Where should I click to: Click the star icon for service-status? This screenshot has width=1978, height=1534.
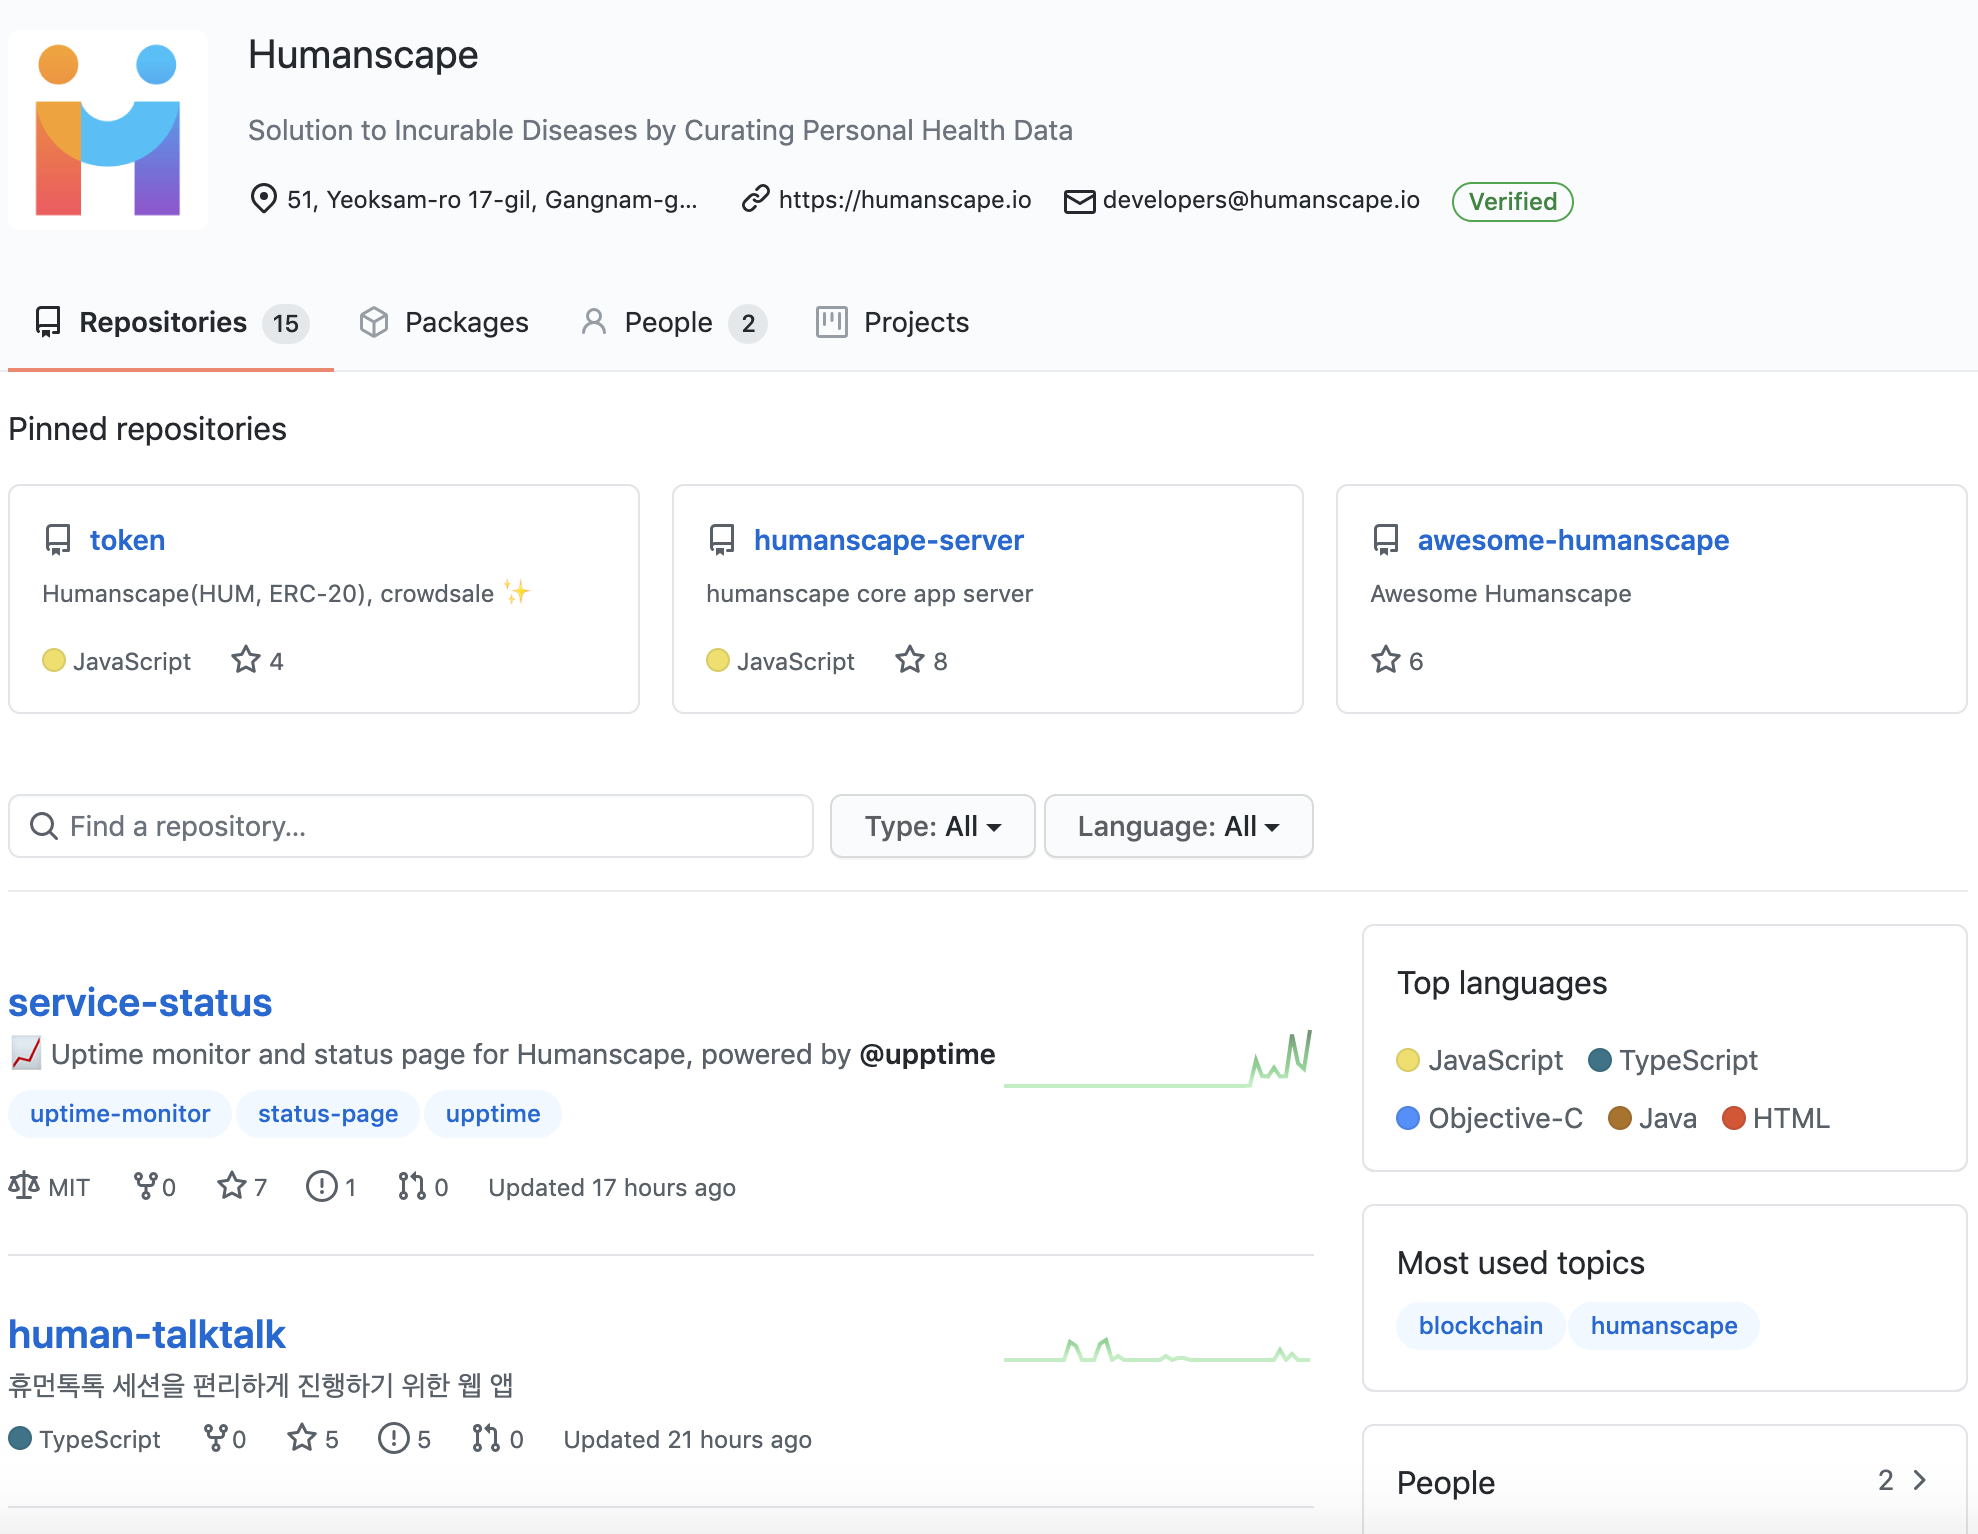point(232,1186)
